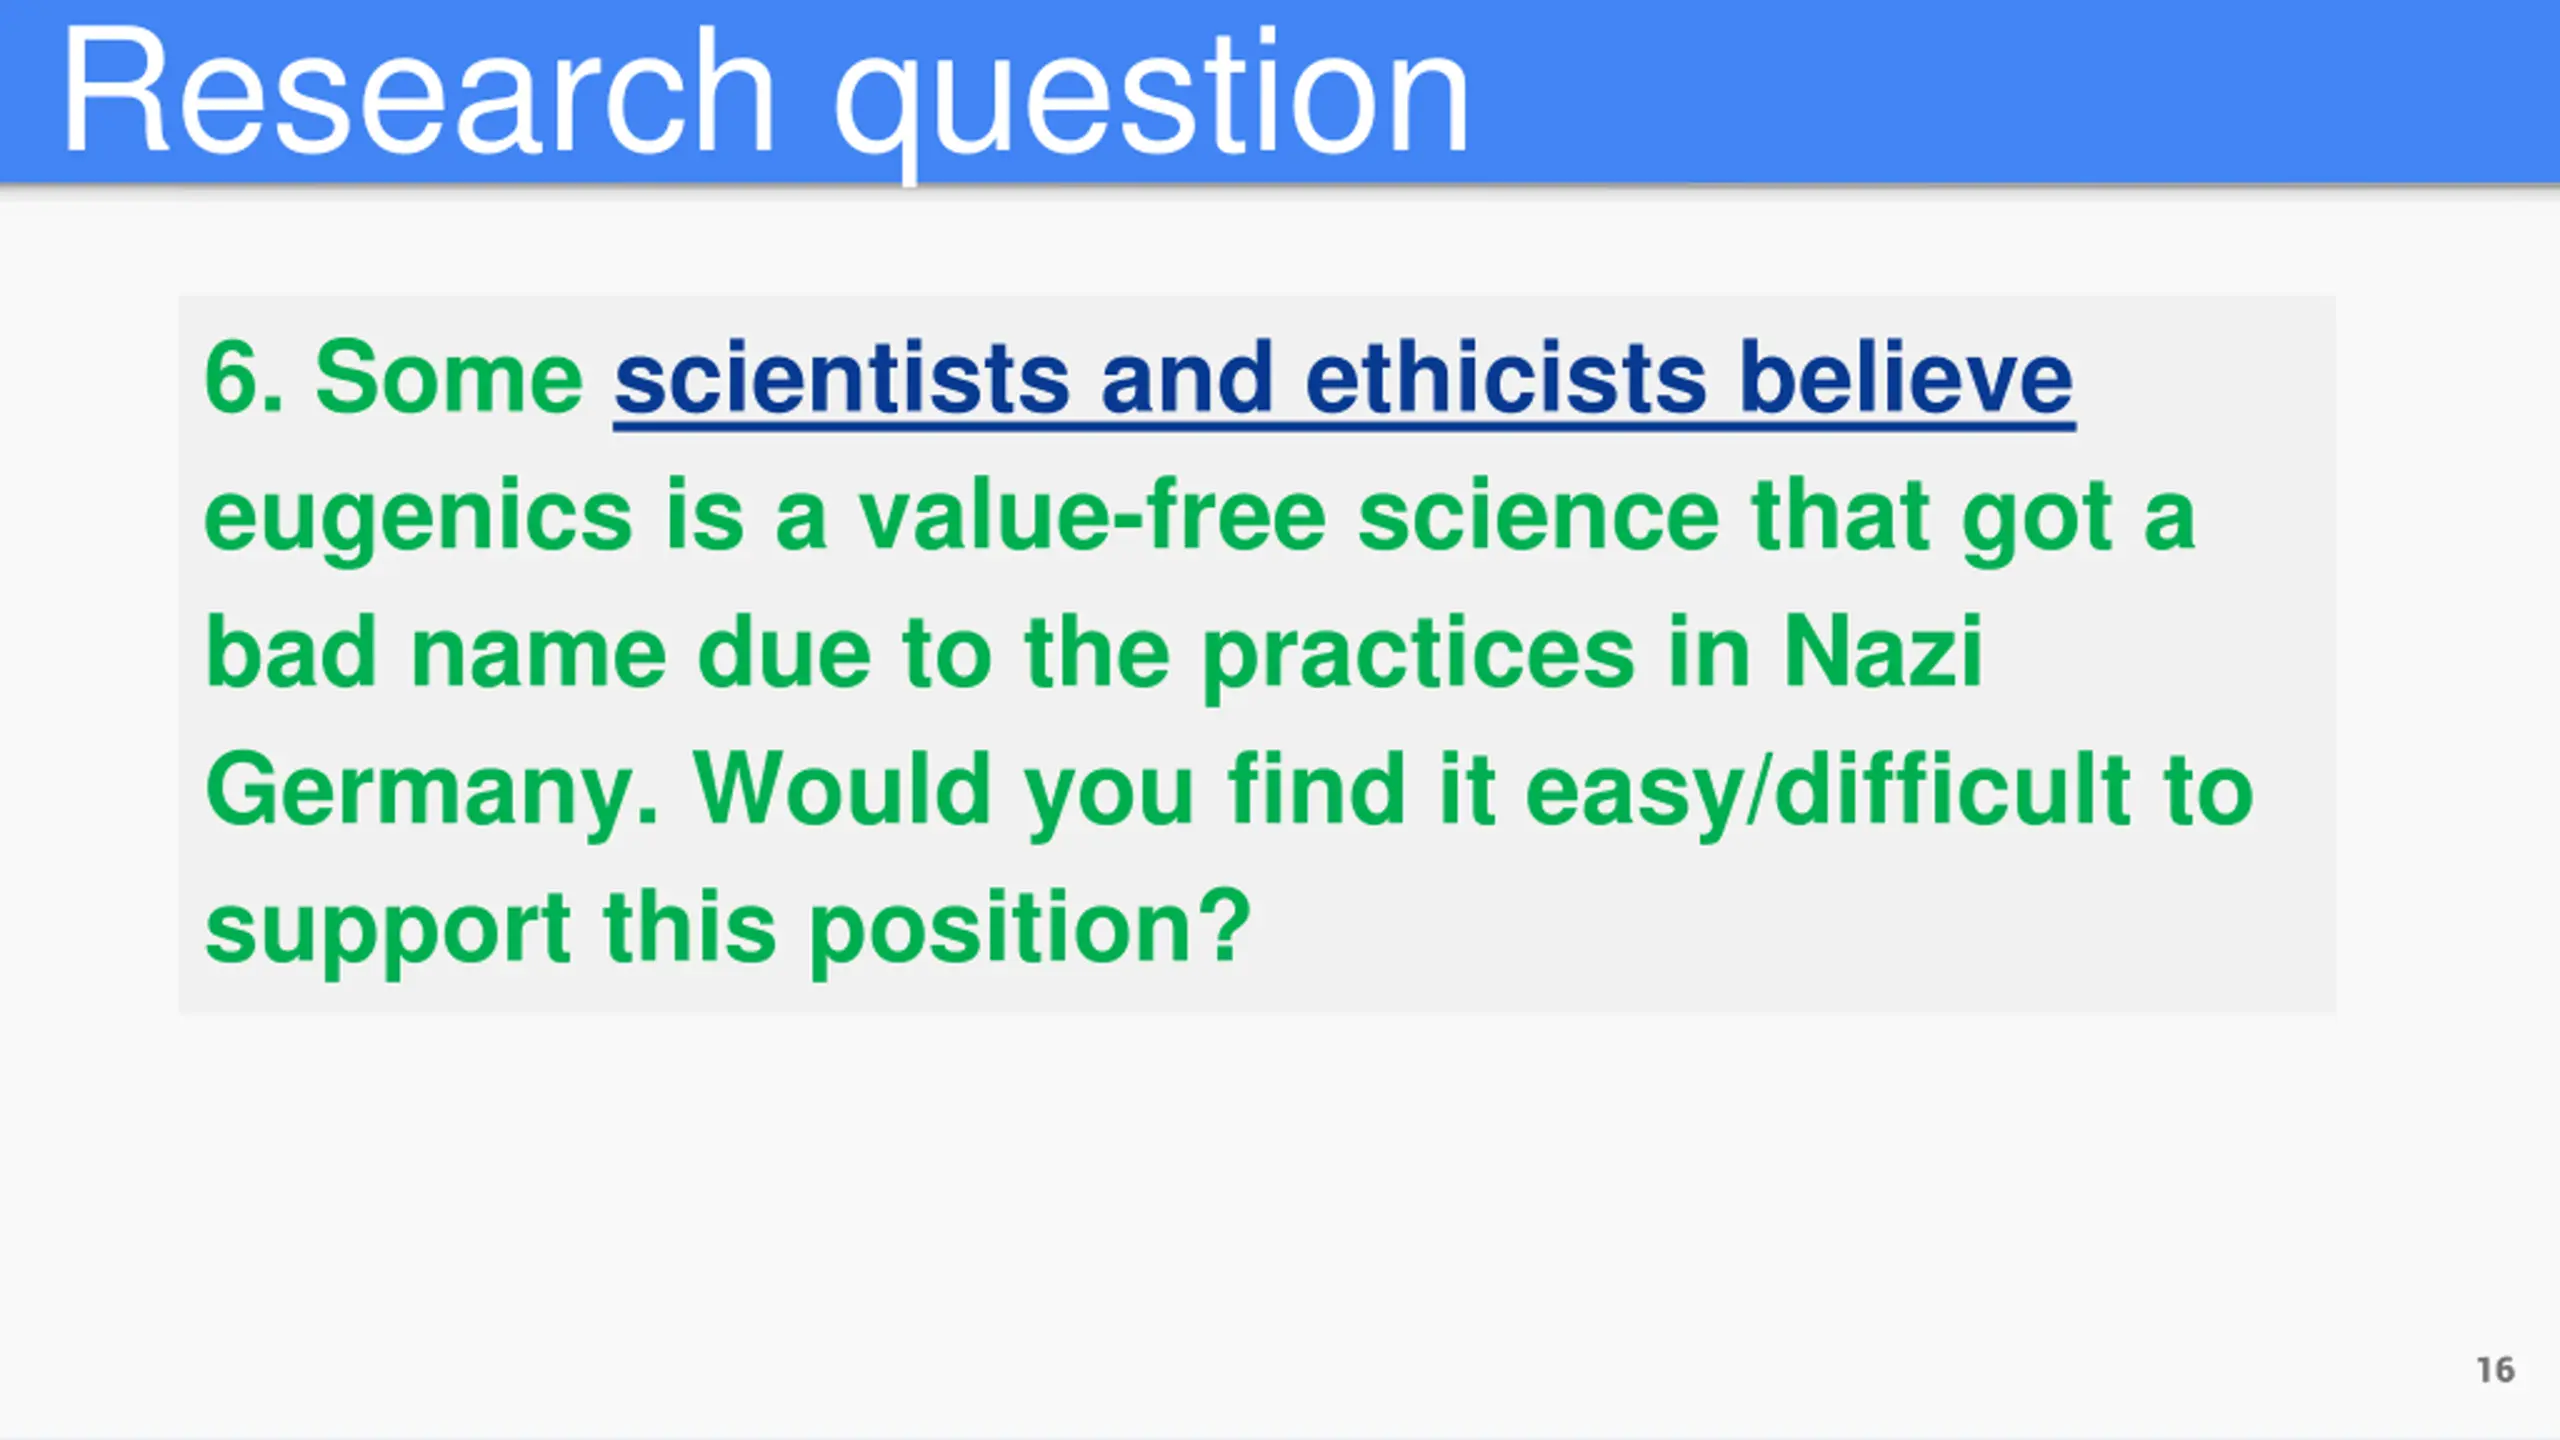
Task: Click the slide number 16
Action: (2495, 1369)
